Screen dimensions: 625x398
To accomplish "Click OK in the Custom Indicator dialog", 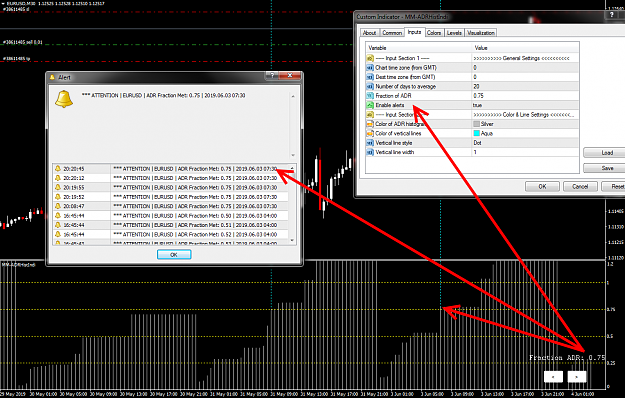I will 542,186.
